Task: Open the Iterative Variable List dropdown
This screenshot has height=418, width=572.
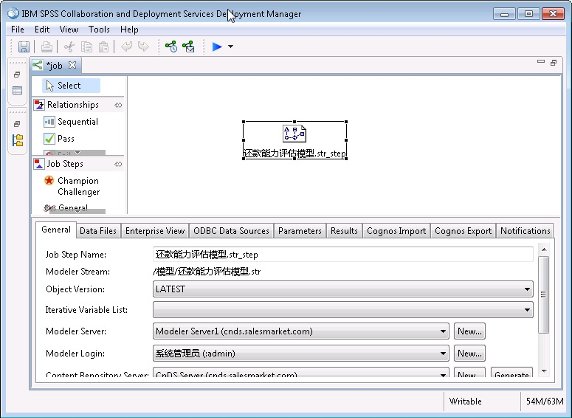Action: 343,310
